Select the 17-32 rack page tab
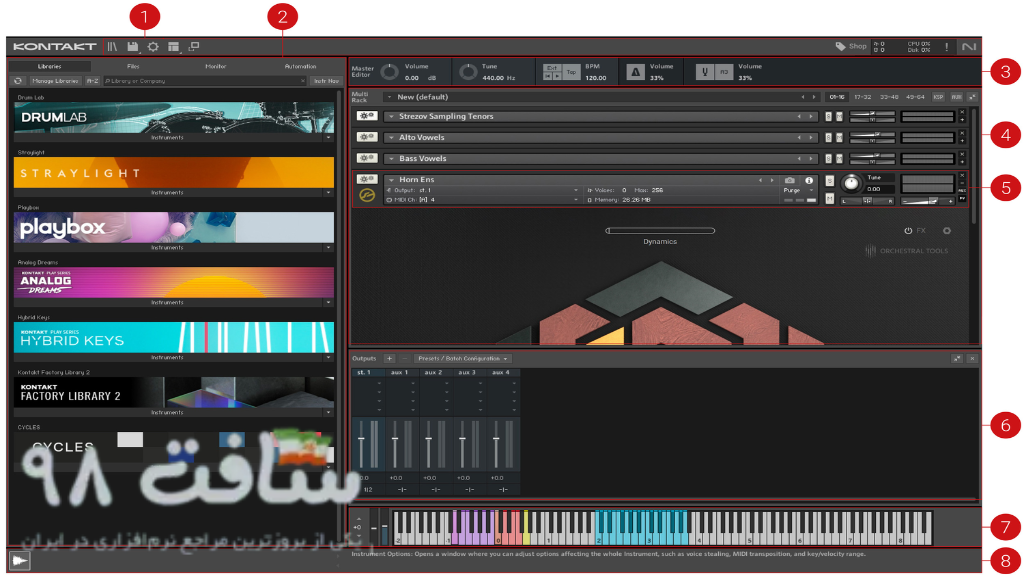 (x=863, y=97)
